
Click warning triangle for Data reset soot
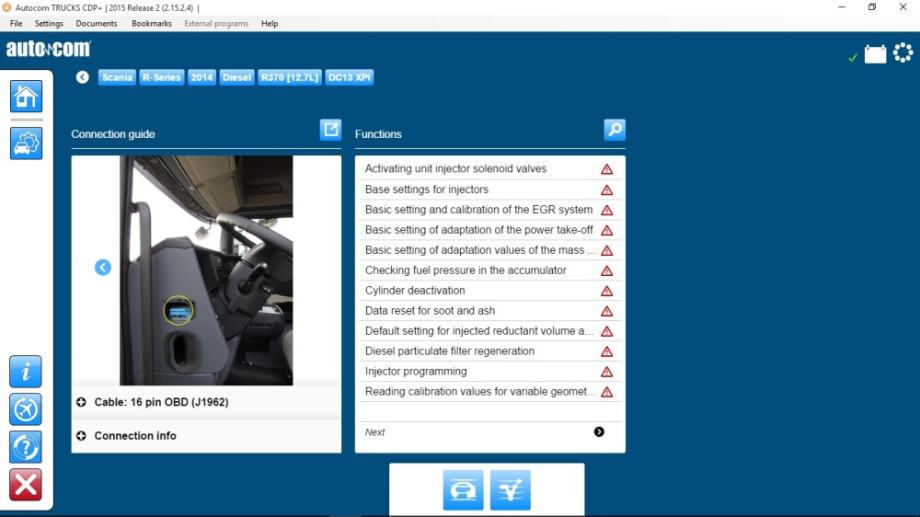[x=607, y=312]
